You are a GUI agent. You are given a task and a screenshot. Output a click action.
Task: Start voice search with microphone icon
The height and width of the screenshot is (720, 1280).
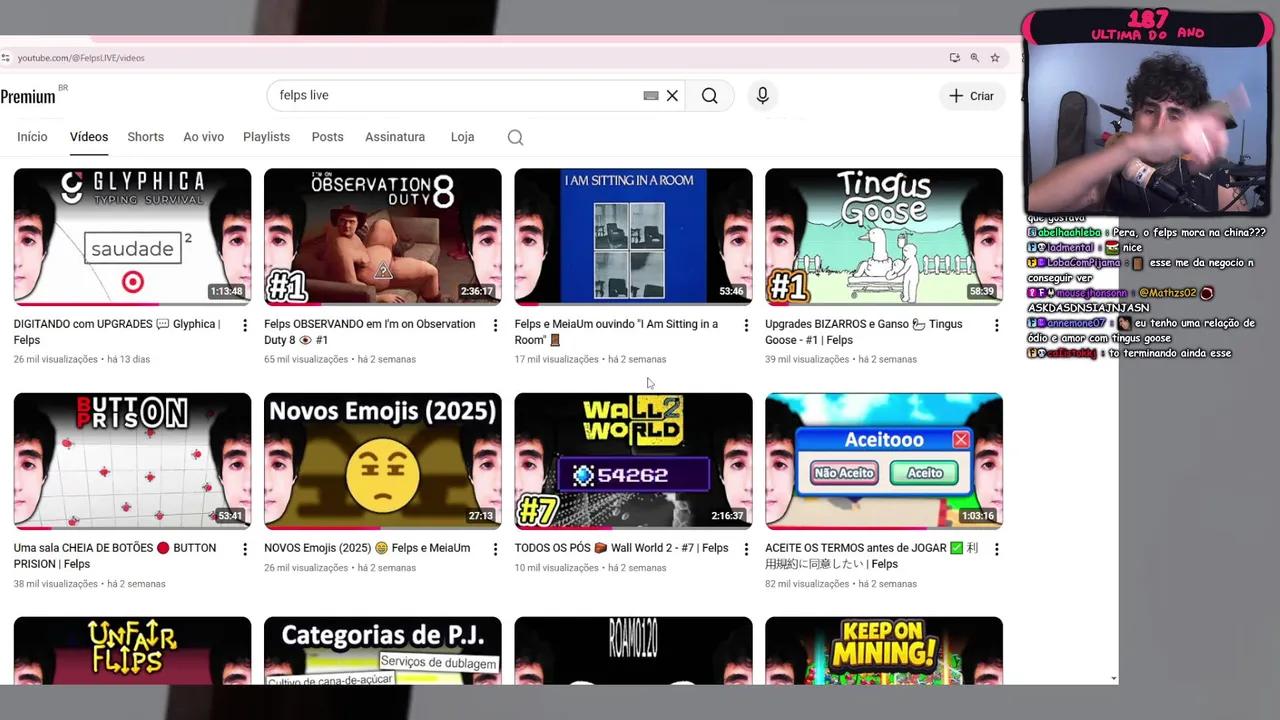[x=762, y=96]
